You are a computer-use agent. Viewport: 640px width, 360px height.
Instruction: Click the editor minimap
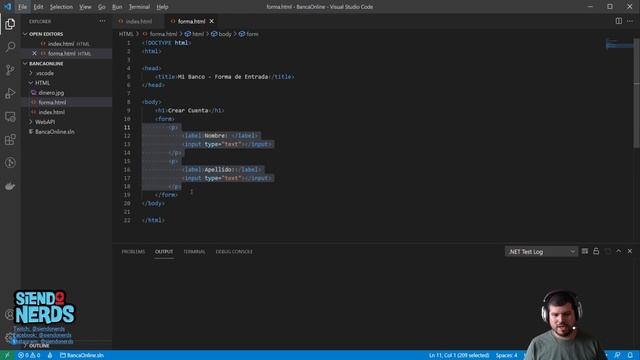[x=619, y=44]
